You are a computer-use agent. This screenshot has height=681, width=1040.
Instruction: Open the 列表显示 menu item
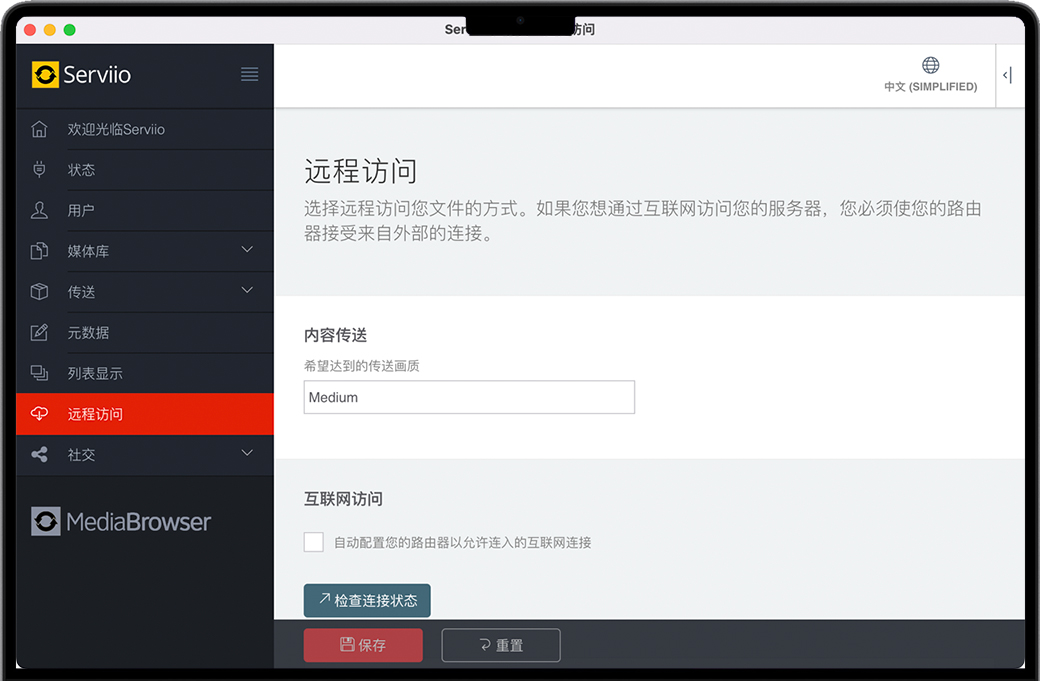(95, 374)
